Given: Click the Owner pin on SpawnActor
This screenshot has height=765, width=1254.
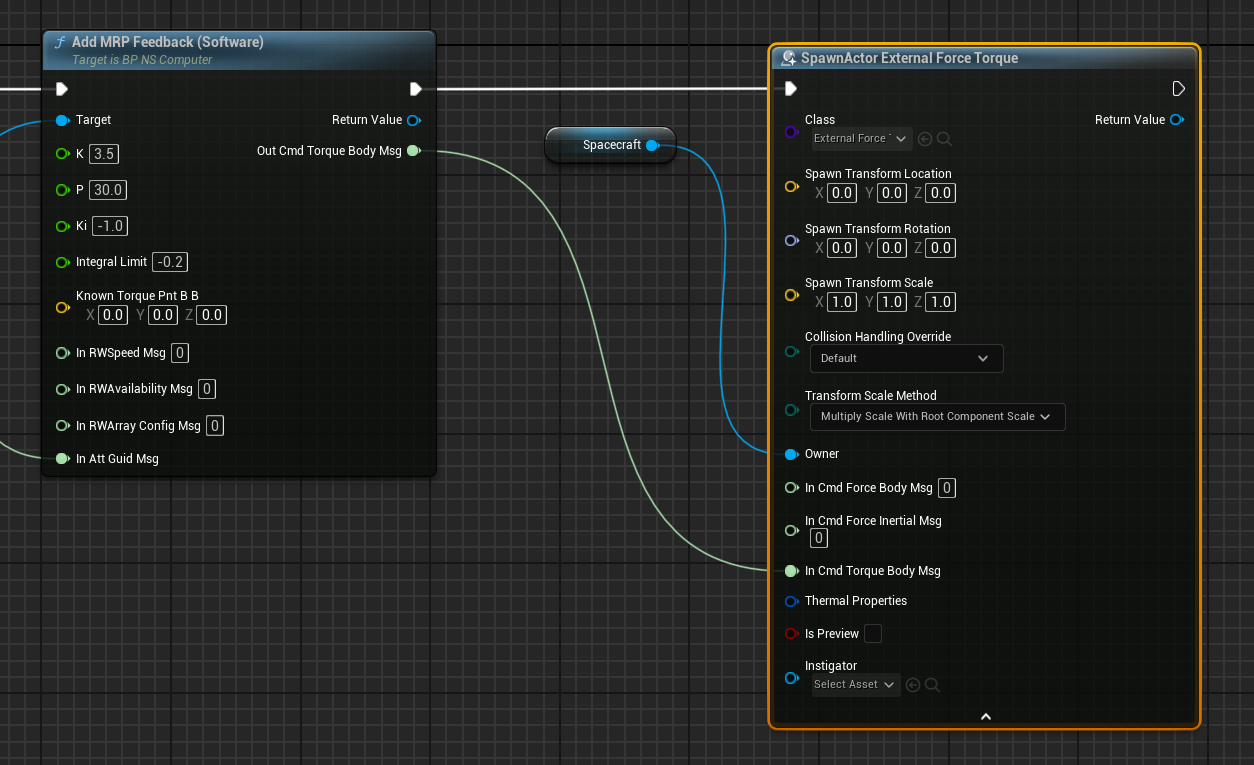Looking at the screenshot, I should click(792, 454).
